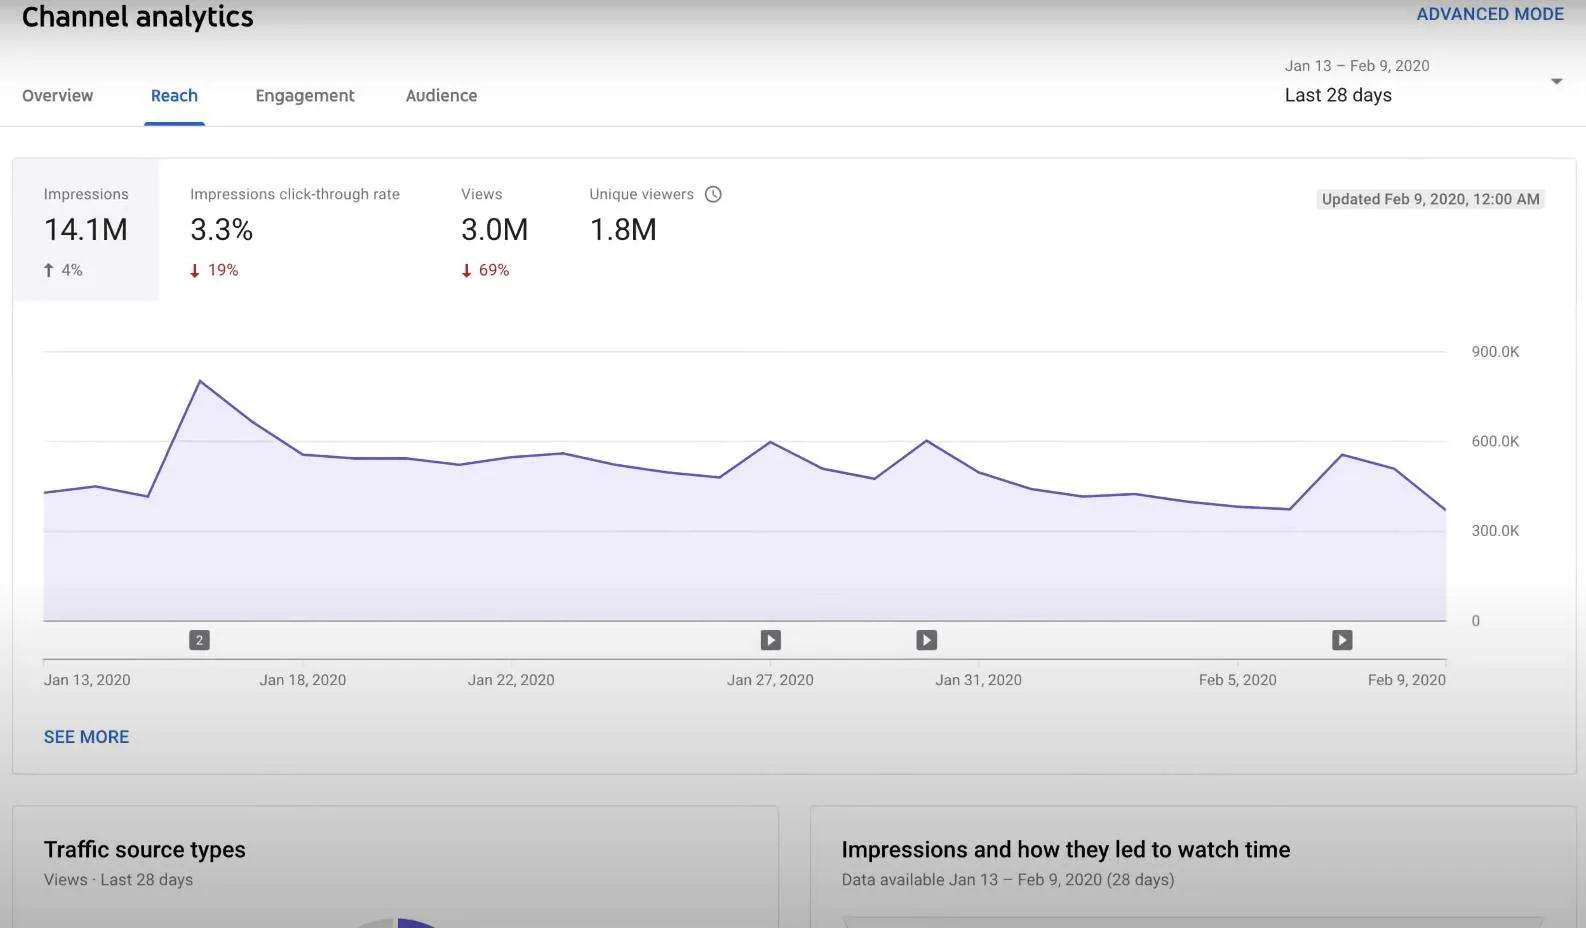
Task: Click the 900.0K axis label
Action: (x=1495, y=352)
